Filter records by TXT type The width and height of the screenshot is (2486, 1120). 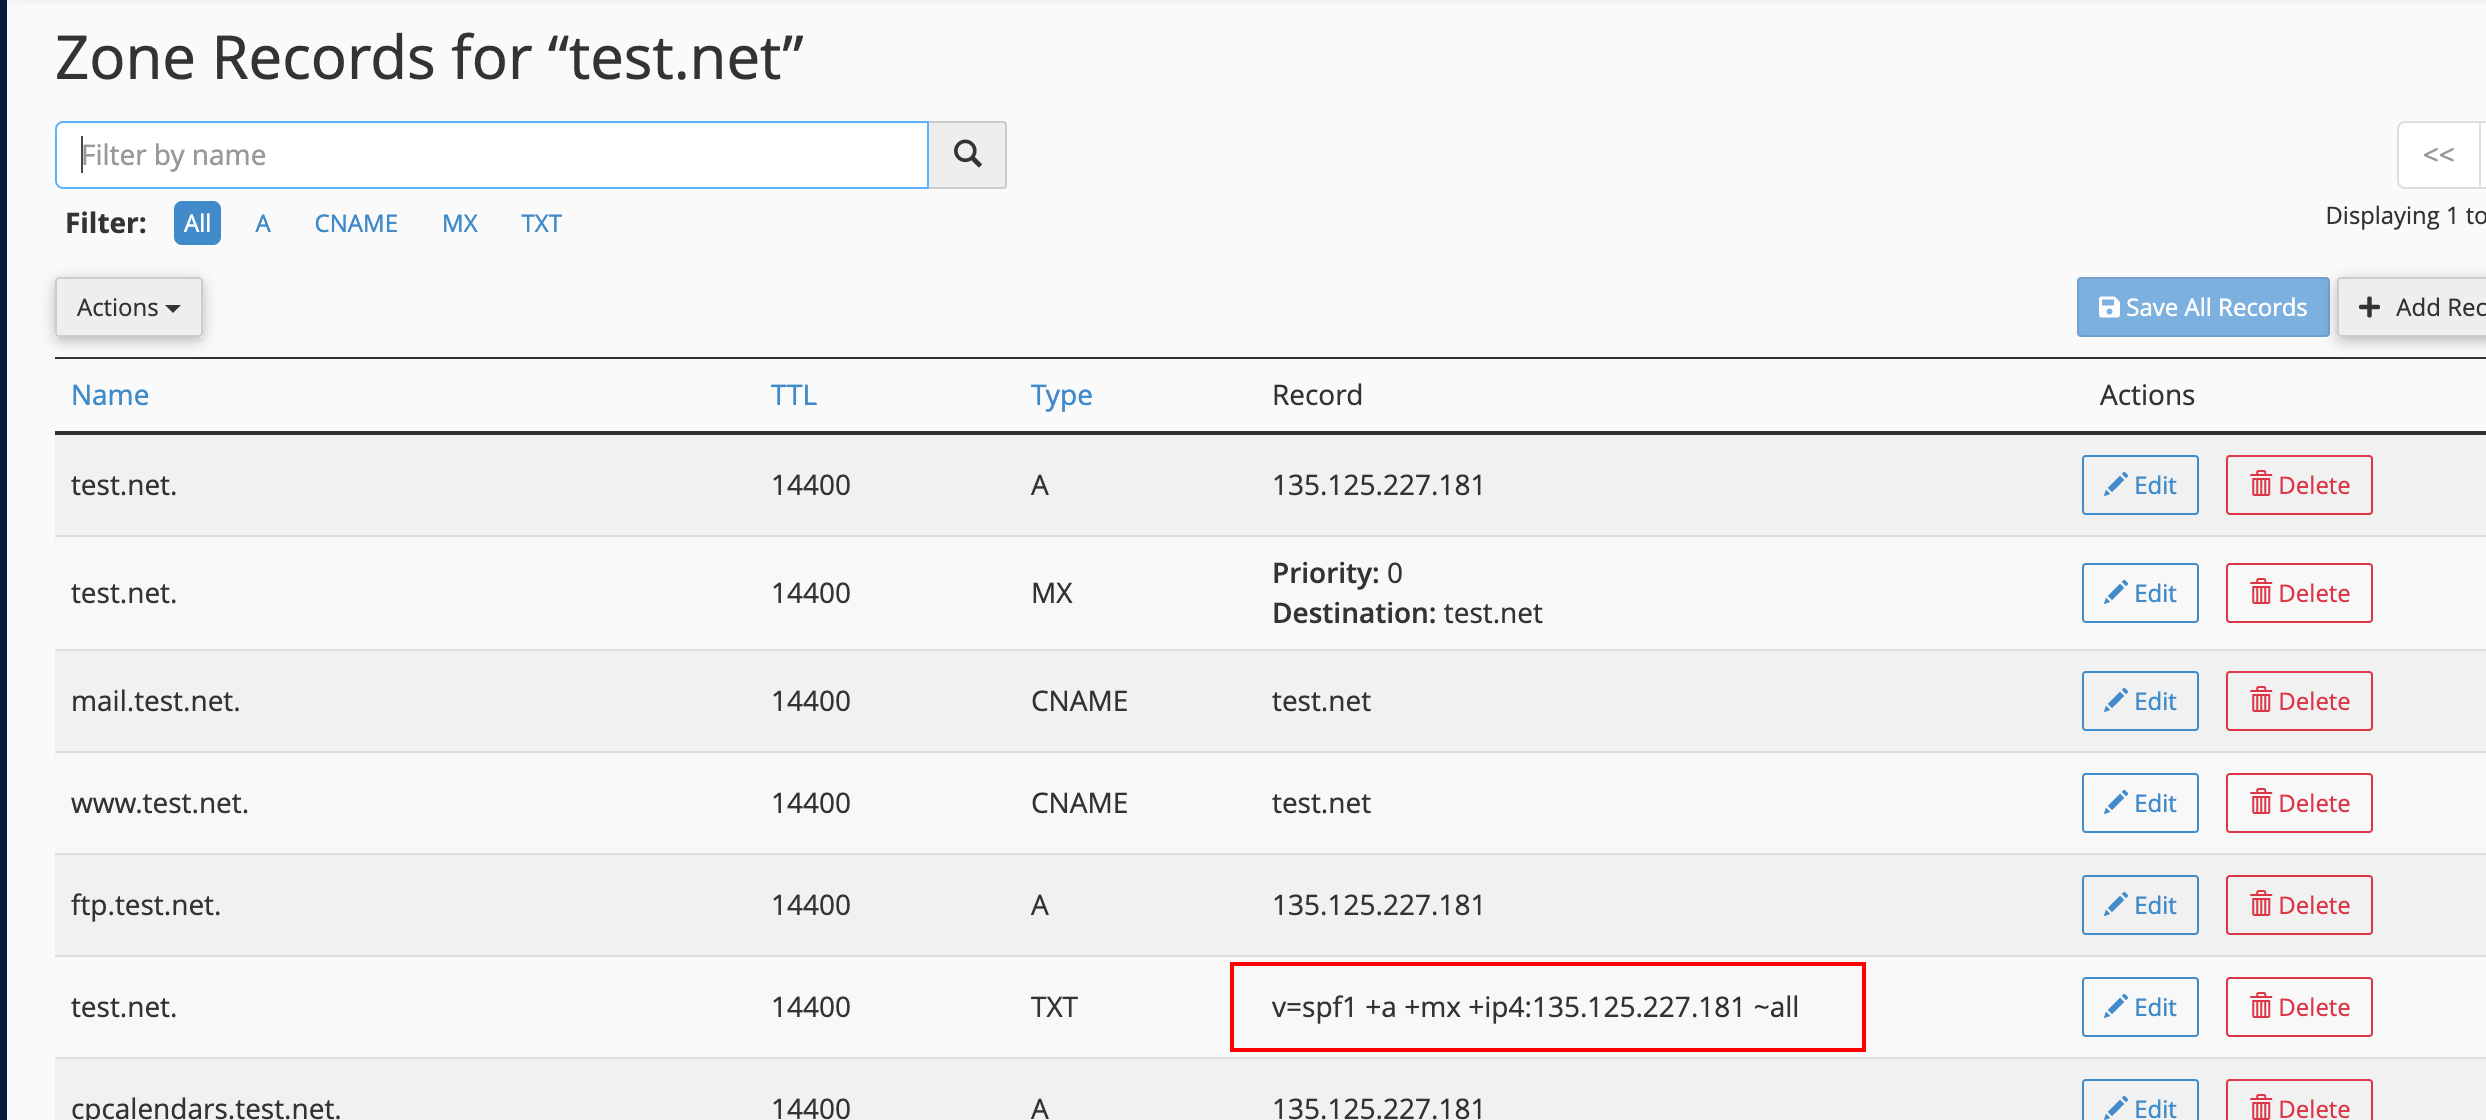541,223
